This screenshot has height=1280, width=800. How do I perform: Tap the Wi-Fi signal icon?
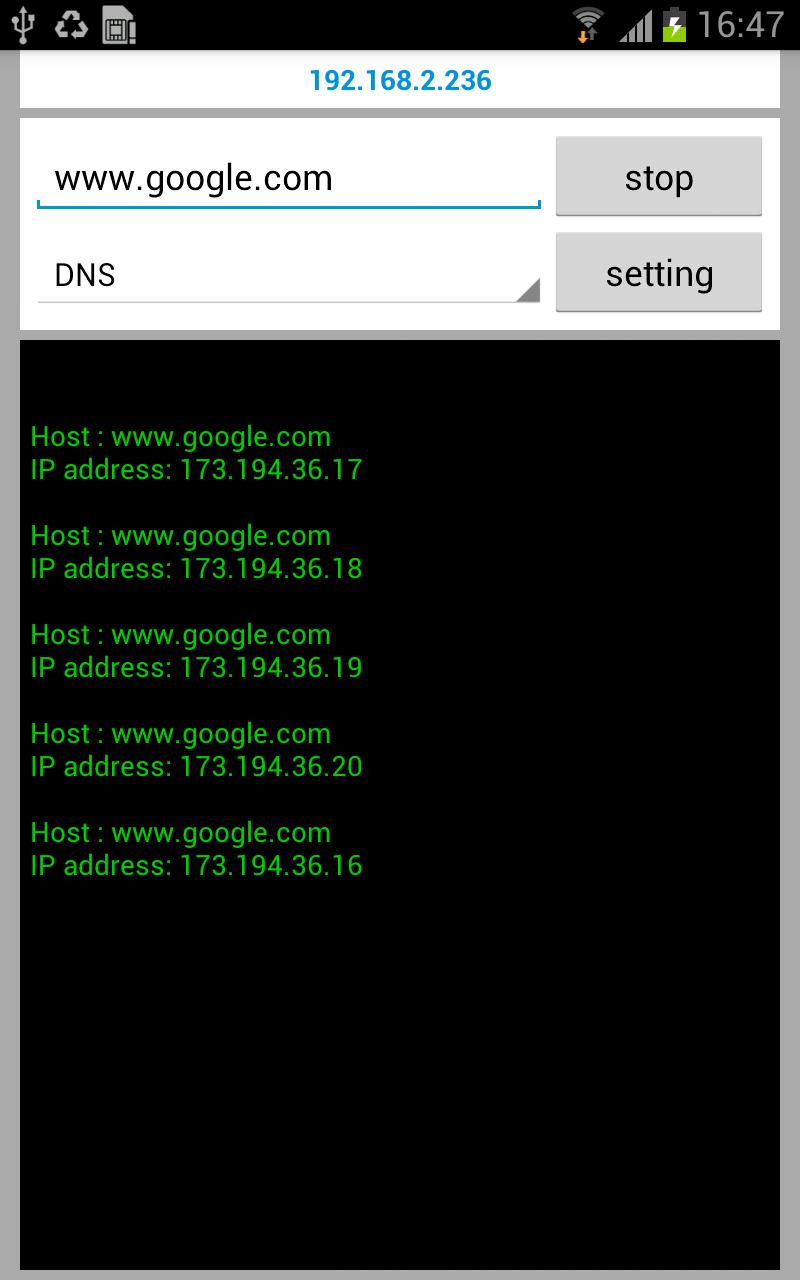[588, 25]
